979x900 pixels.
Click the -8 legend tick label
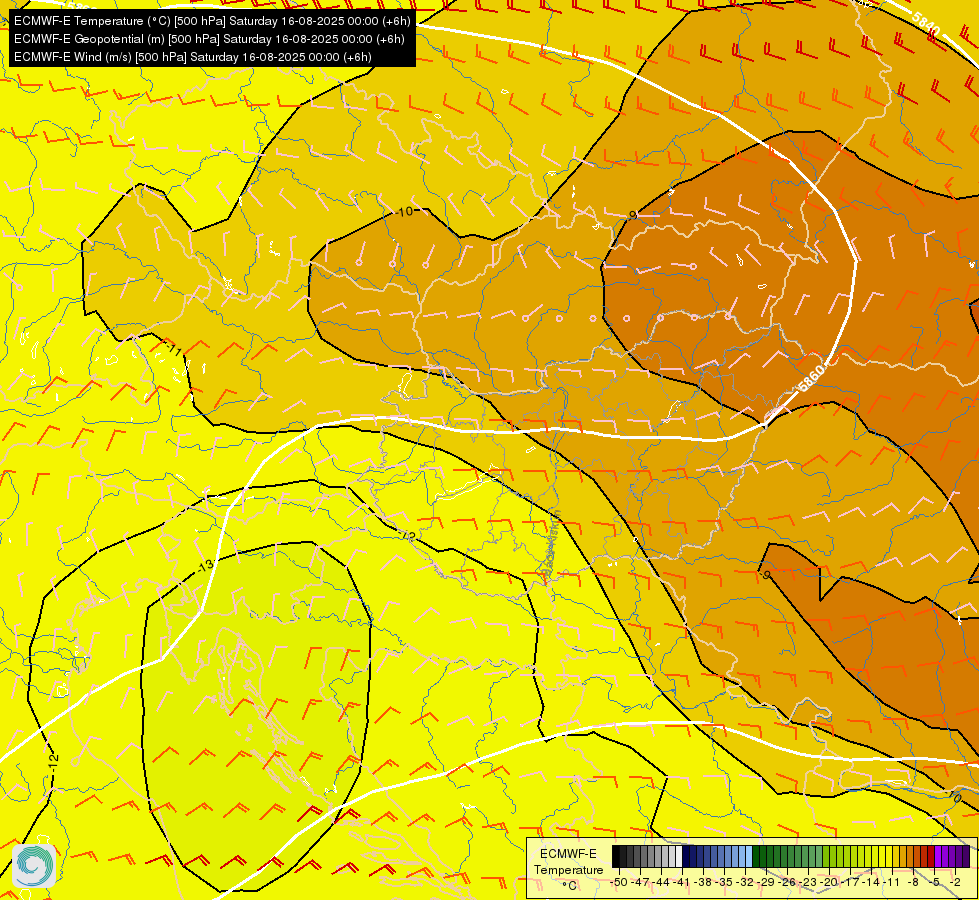[913, 882]
